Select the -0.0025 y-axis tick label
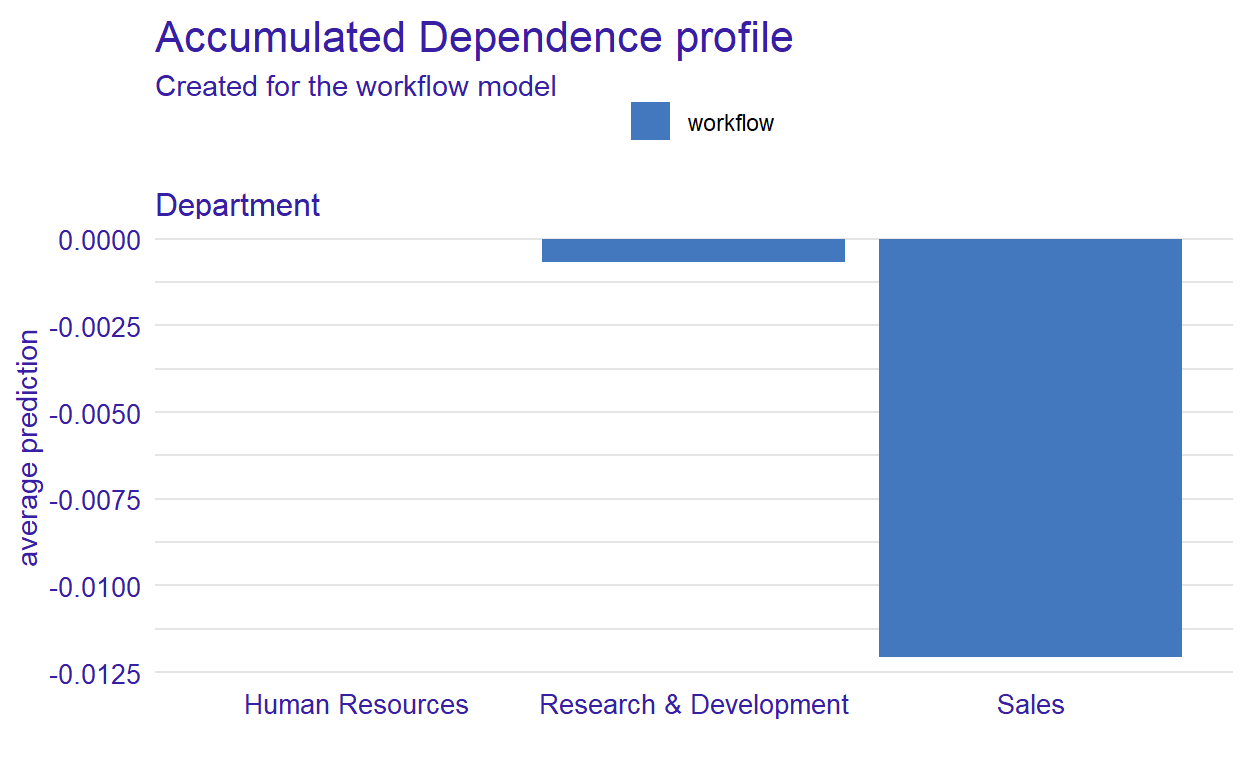Viewport: 1248px width, 768px height. point(96,326)
